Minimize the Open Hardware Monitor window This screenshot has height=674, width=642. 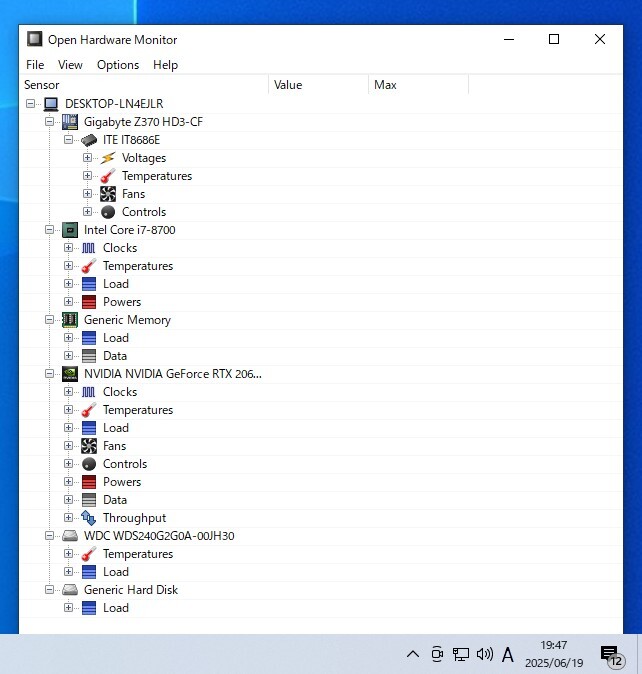click(509, 40)
